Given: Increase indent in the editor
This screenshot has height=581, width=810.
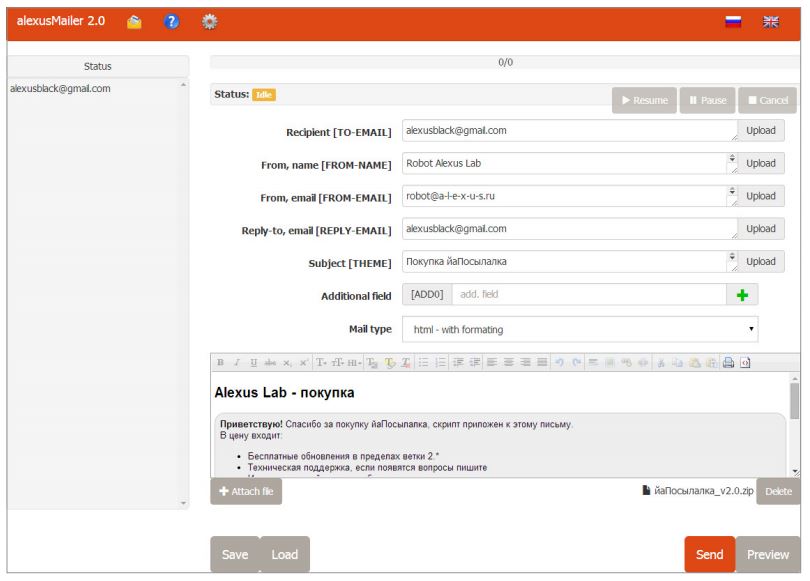Looking at the screenshot, I should click(x=475, y=363).
